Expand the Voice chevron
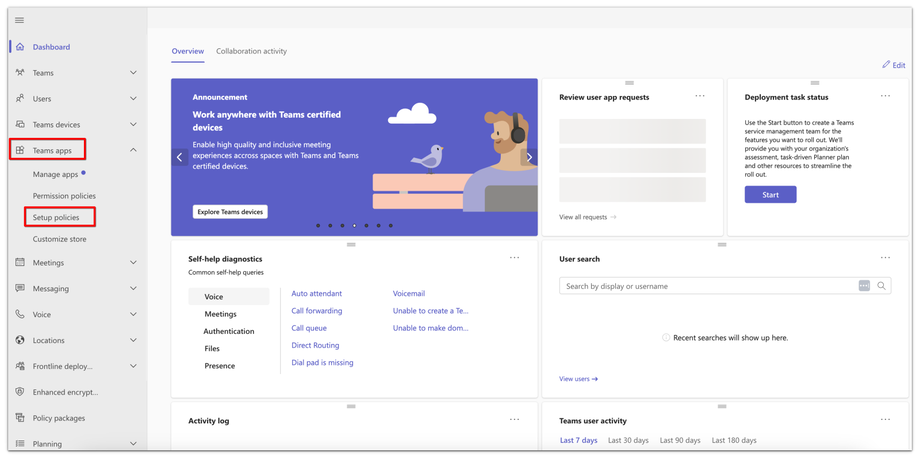This screenshot has width=920, height=459. [133, 314]
